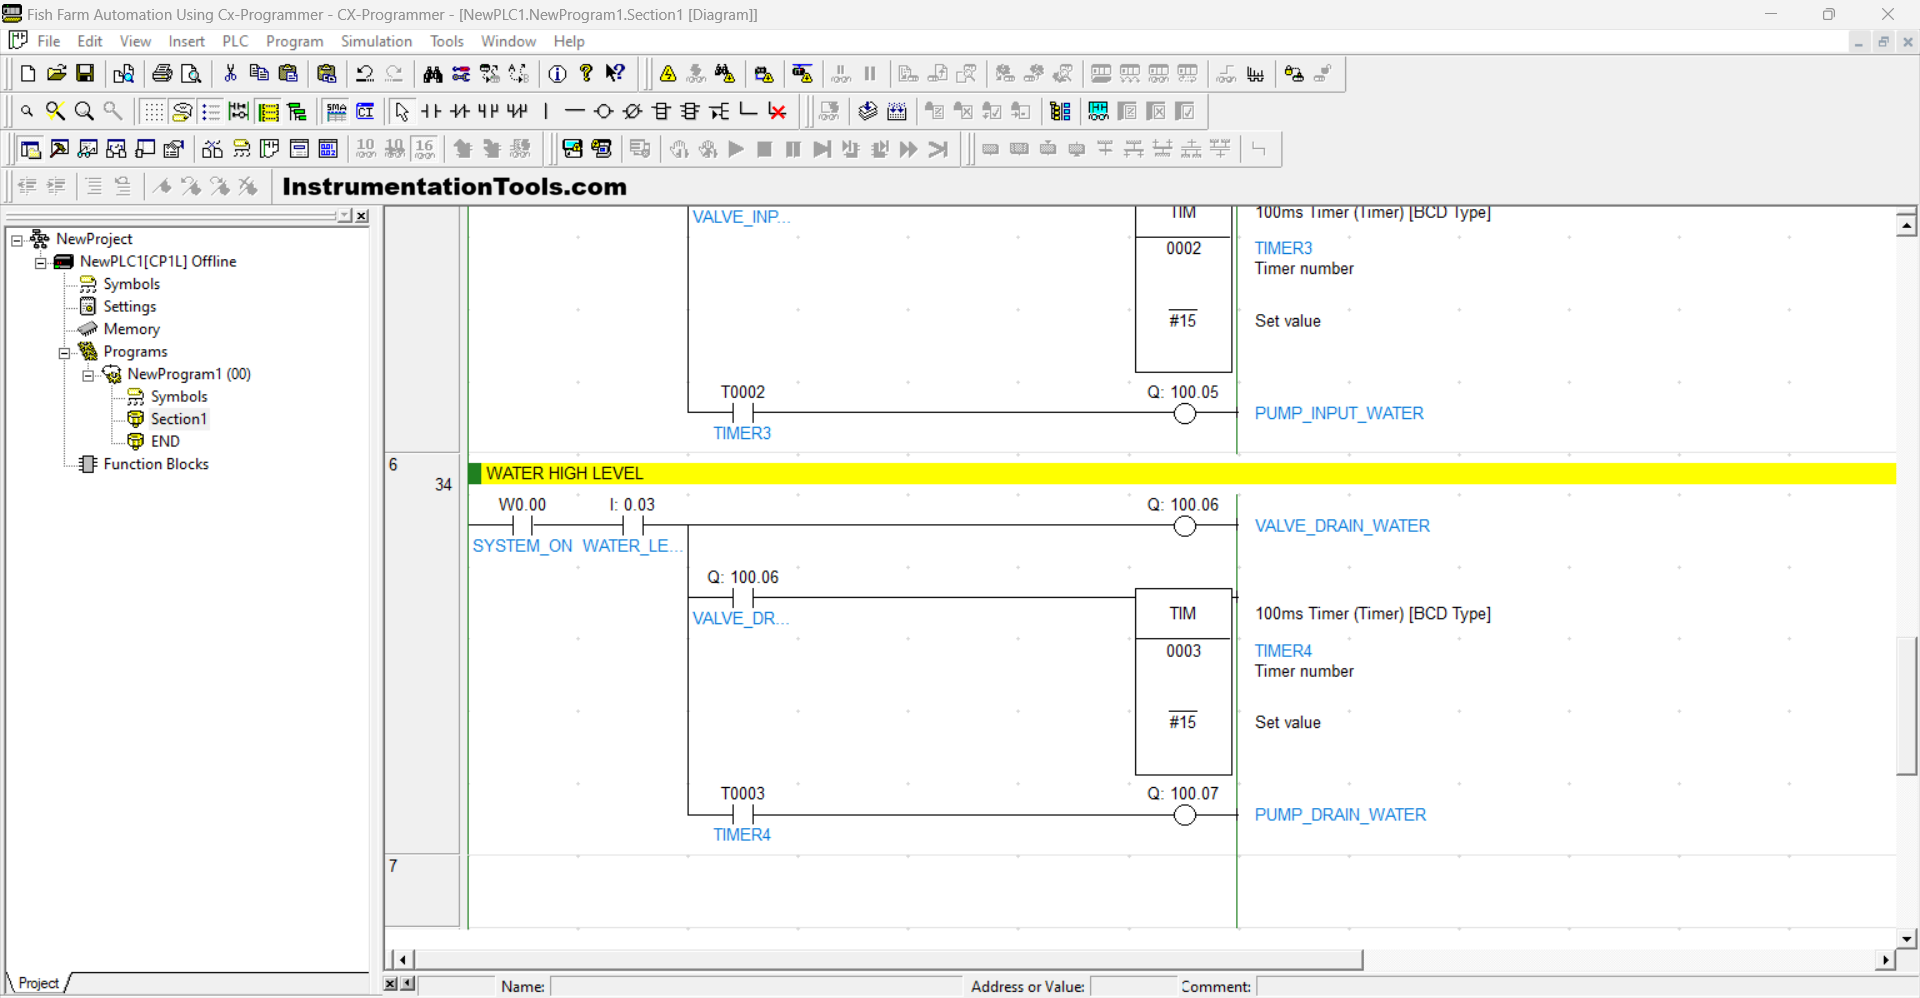
Task: Open the File menu
Action: coord(48,41)
